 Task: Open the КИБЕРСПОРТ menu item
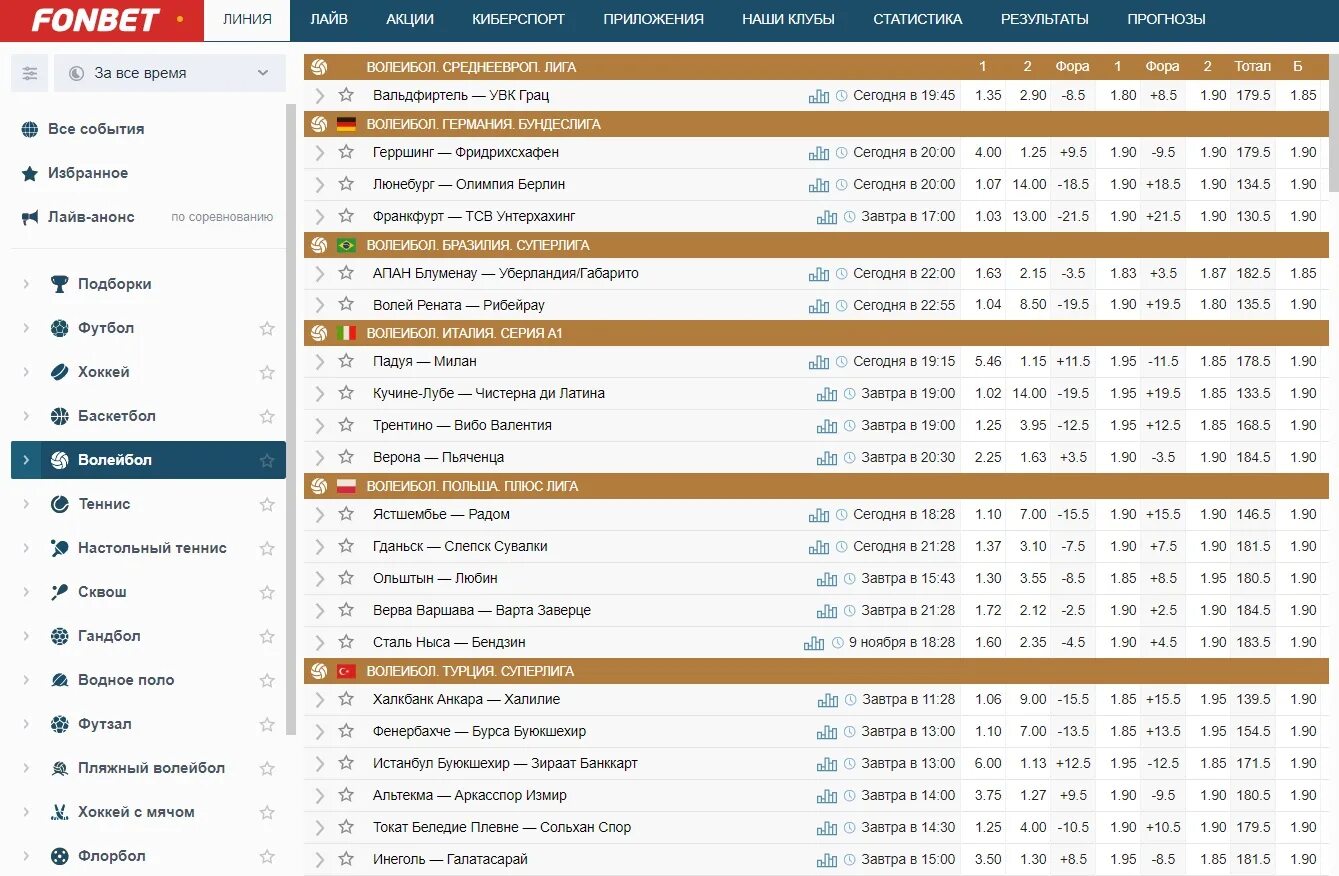518,19
